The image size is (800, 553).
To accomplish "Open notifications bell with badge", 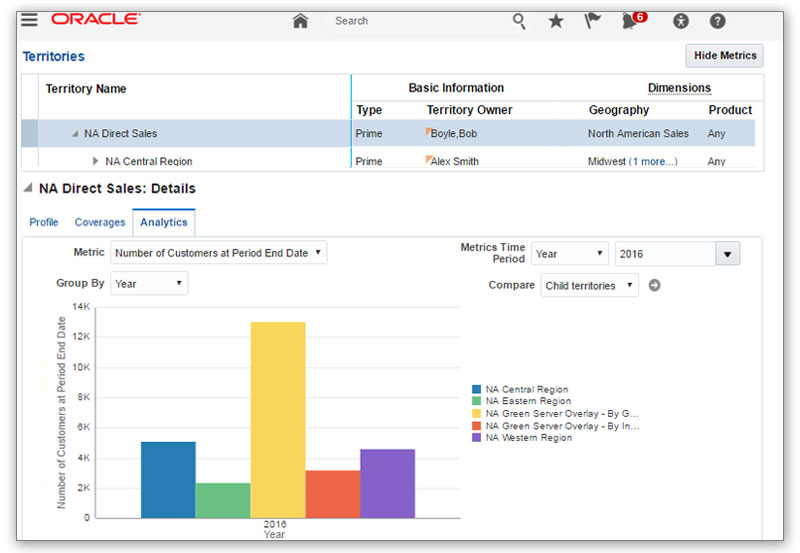I will [x=630, y=20].
